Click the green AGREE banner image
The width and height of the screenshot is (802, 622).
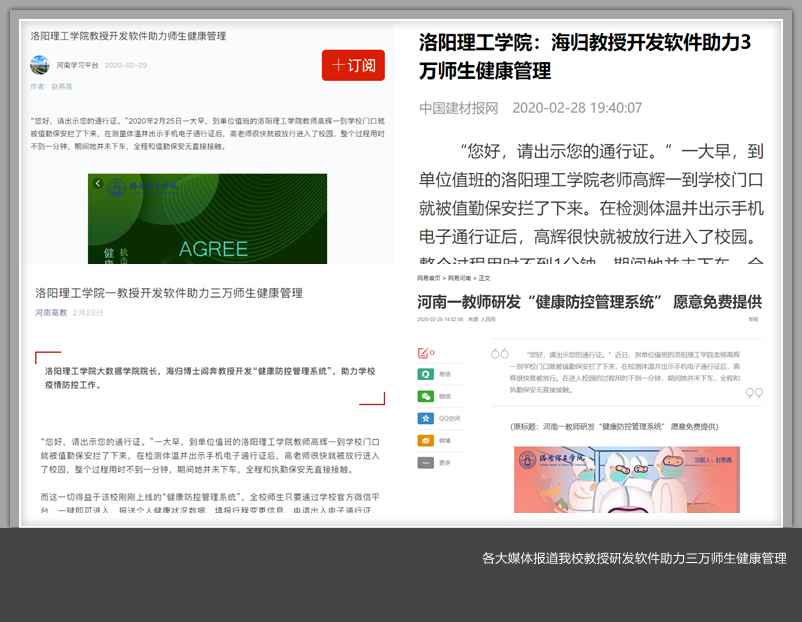point(207,219)
